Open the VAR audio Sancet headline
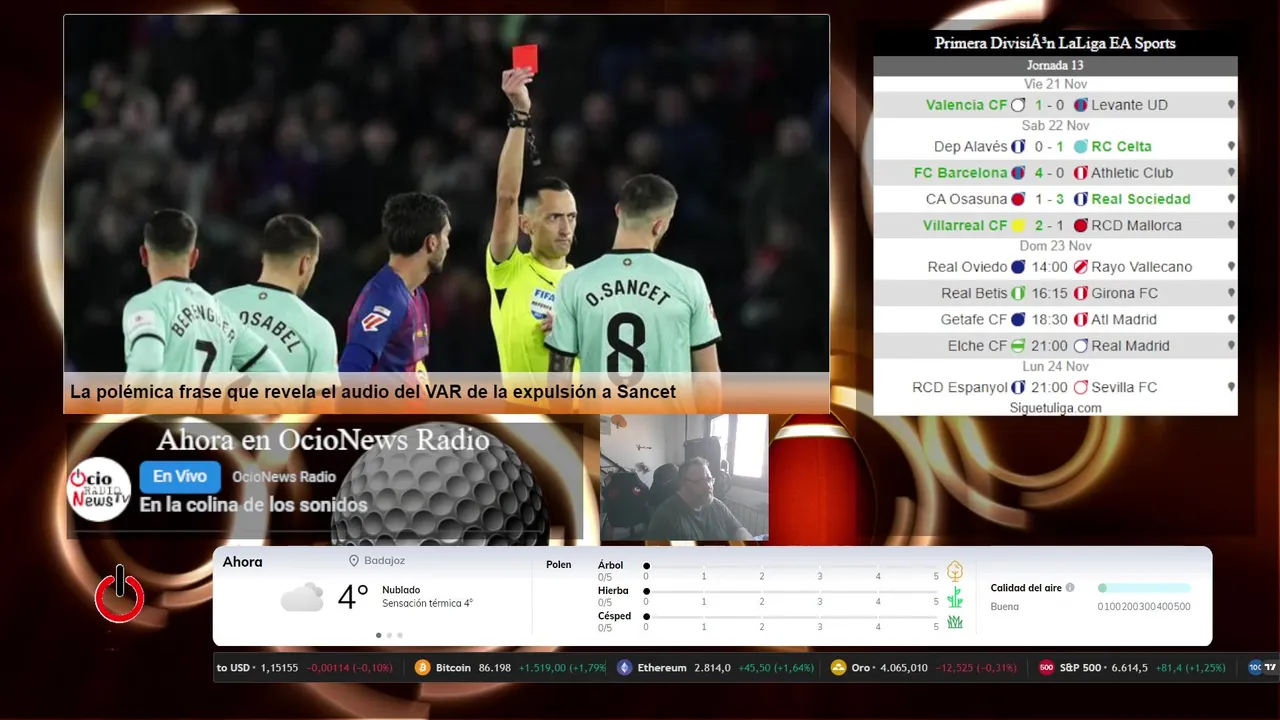Image resolution: width=1280 pixels, height=720 pixels. pos(373,392)
